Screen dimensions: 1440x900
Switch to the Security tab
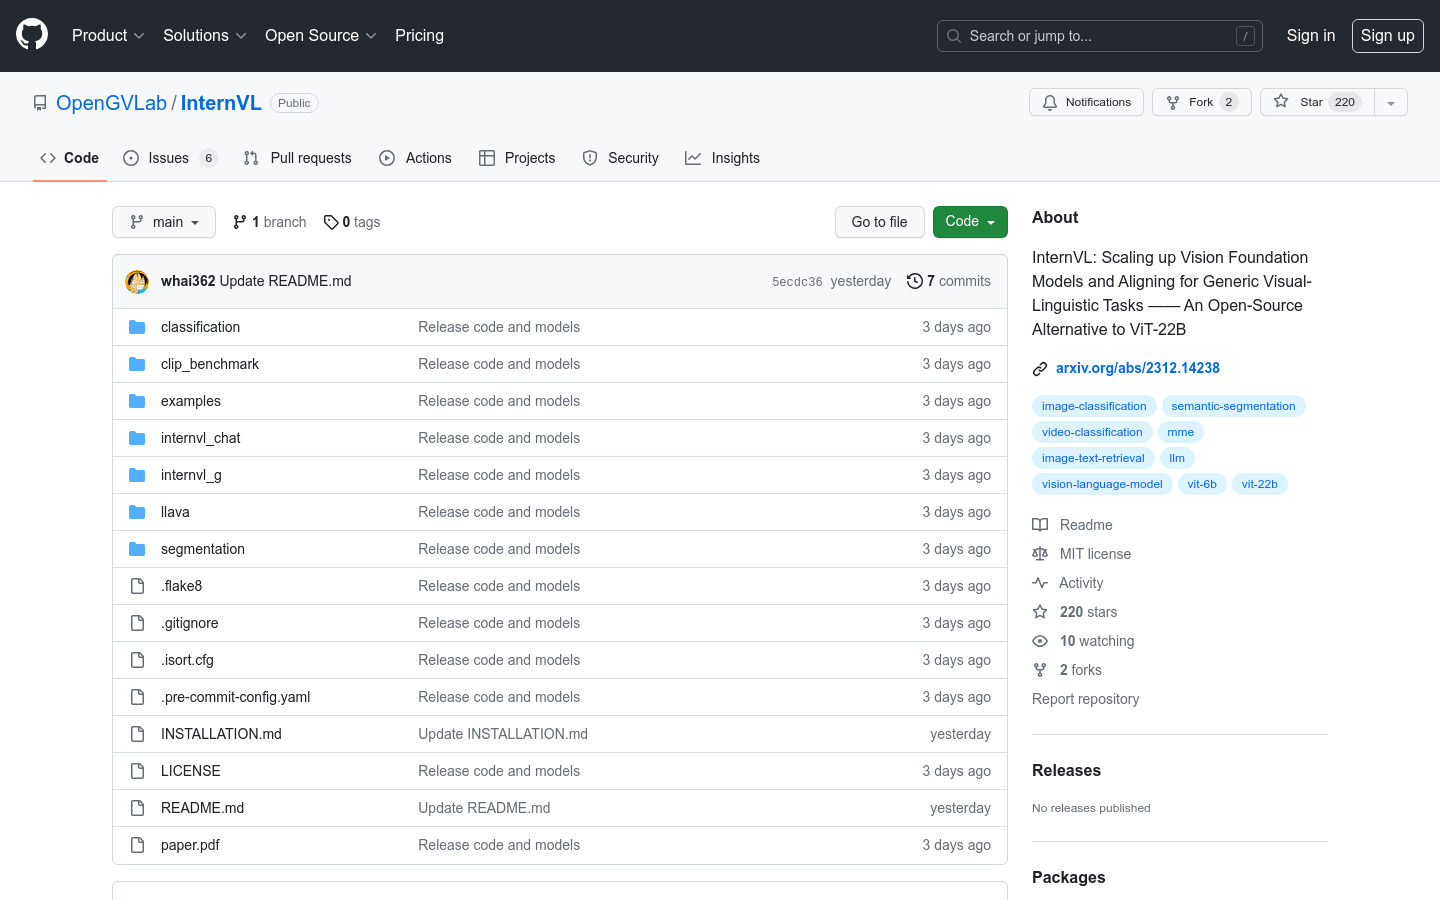[x=621, y=158]
